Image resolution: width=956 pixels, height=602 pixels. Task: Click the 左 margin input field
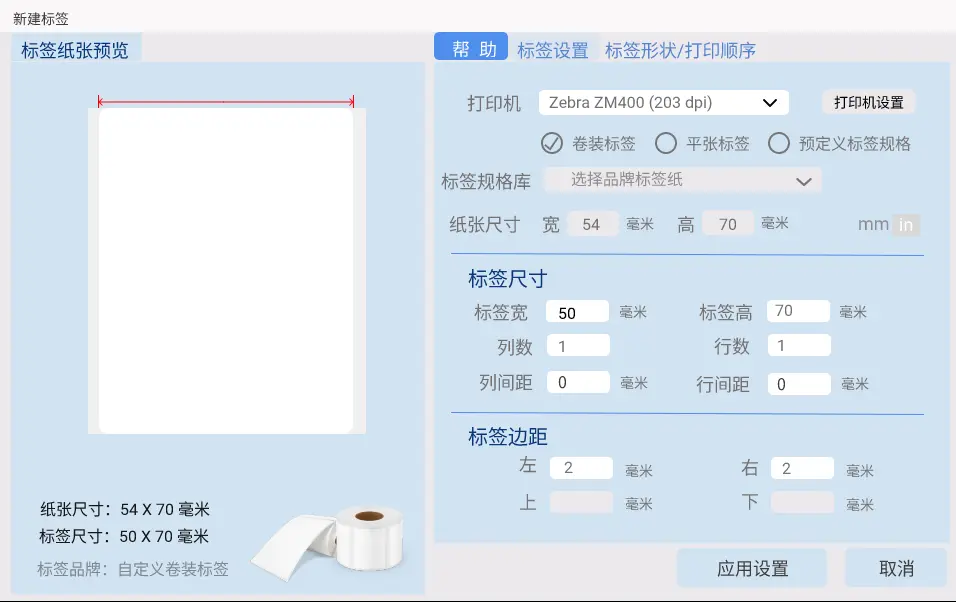[x=581, y=468]
